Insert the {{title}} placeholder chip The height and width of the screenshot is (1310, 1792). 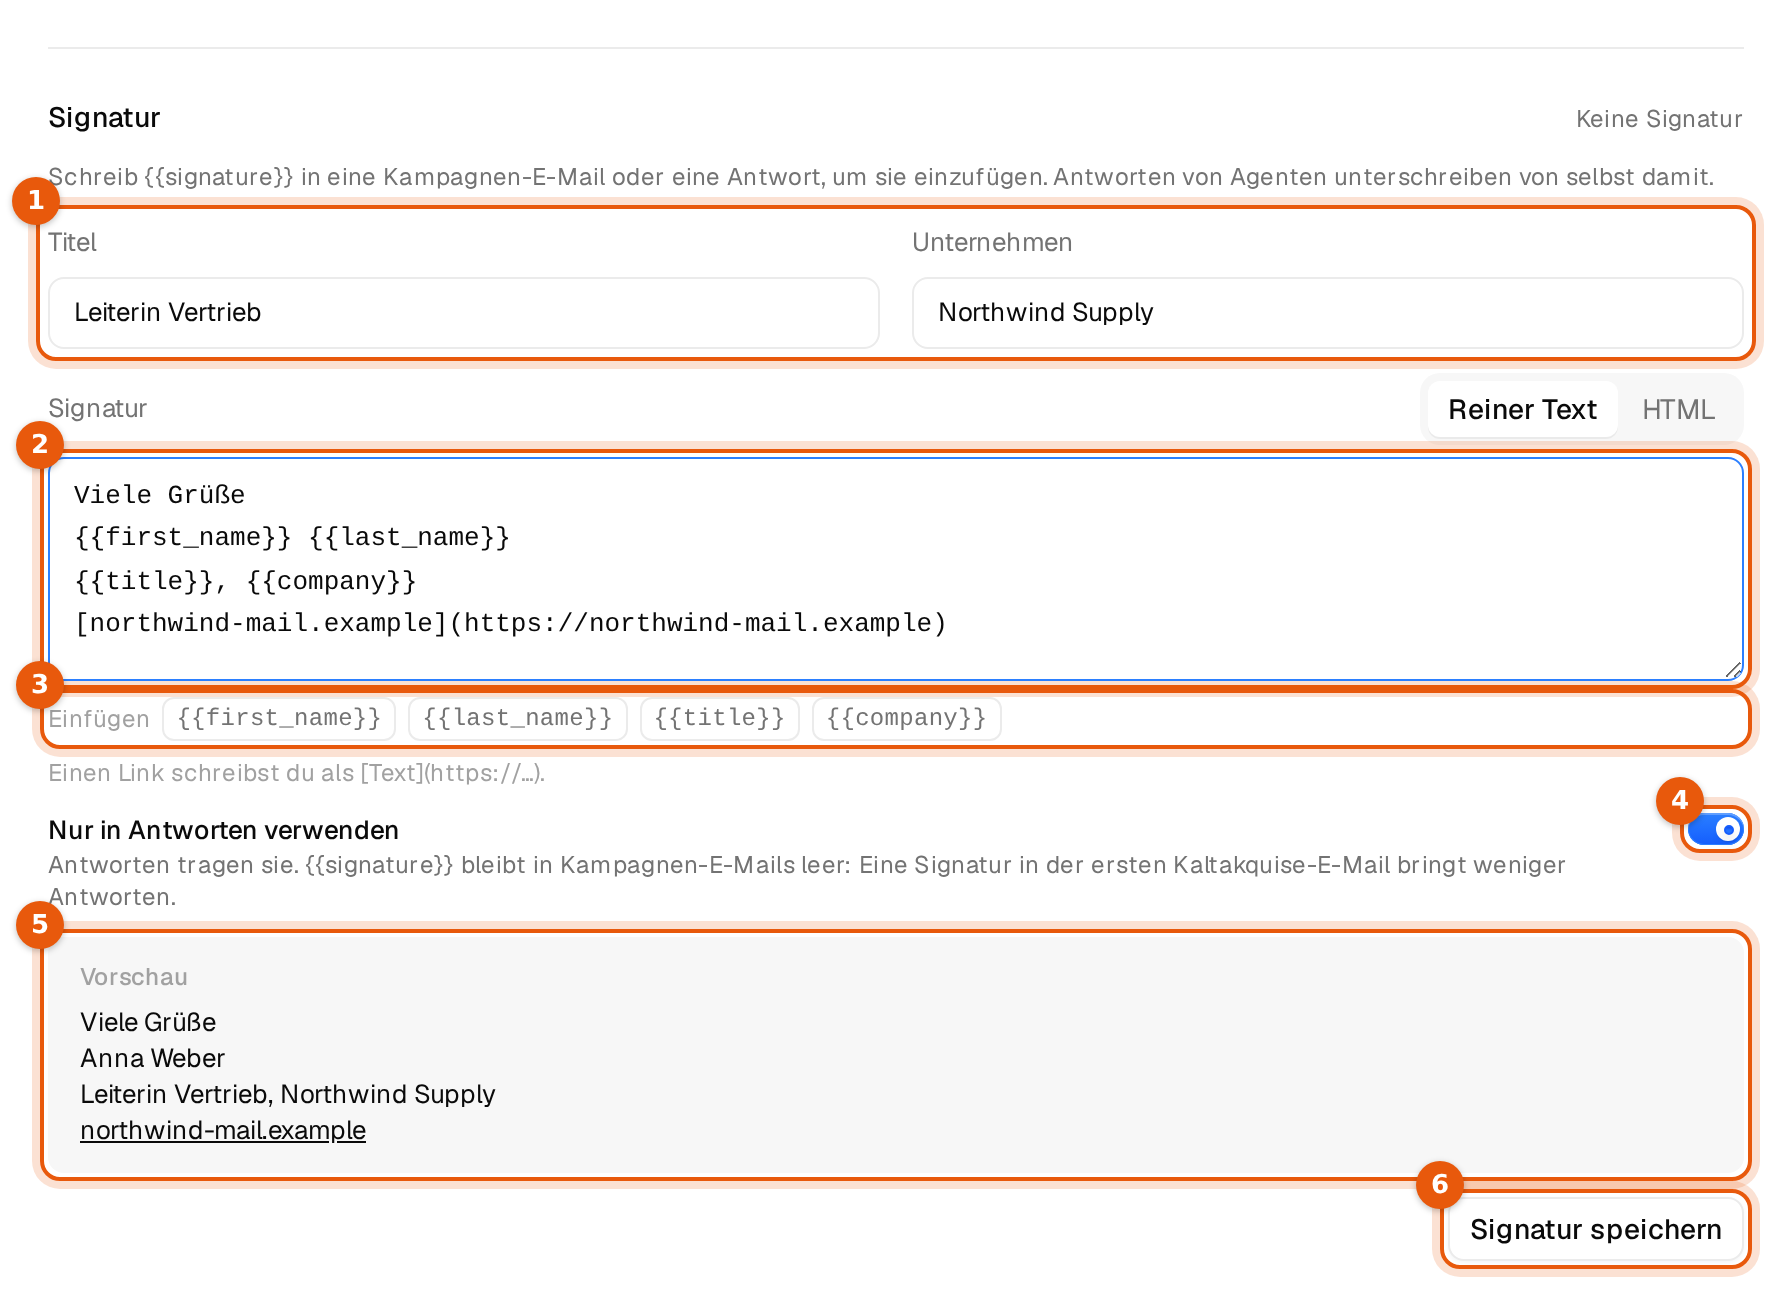point(720,718)
